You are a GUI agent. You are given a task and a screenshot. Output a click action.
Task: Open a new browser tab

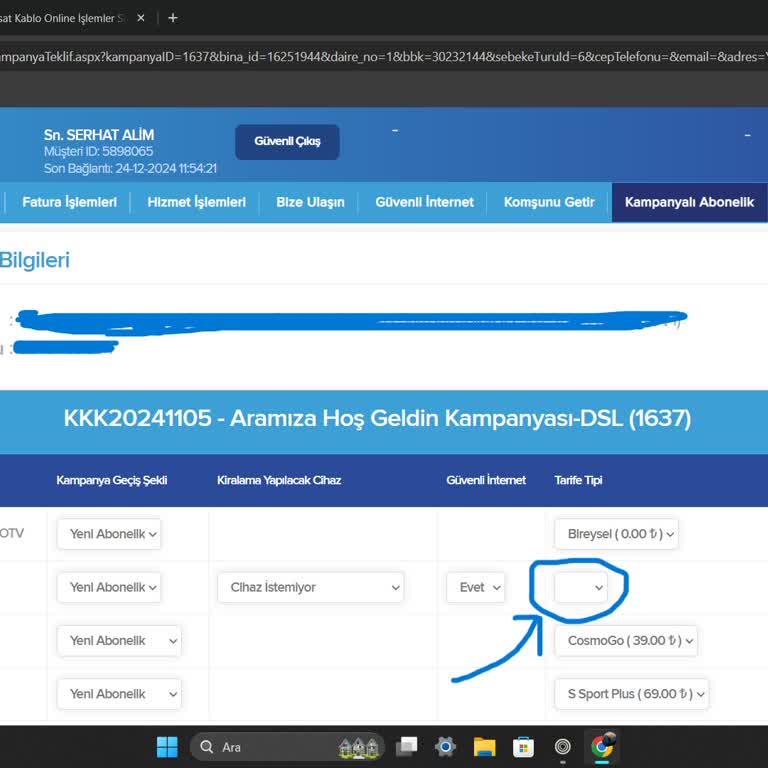[x=172, y=18]
